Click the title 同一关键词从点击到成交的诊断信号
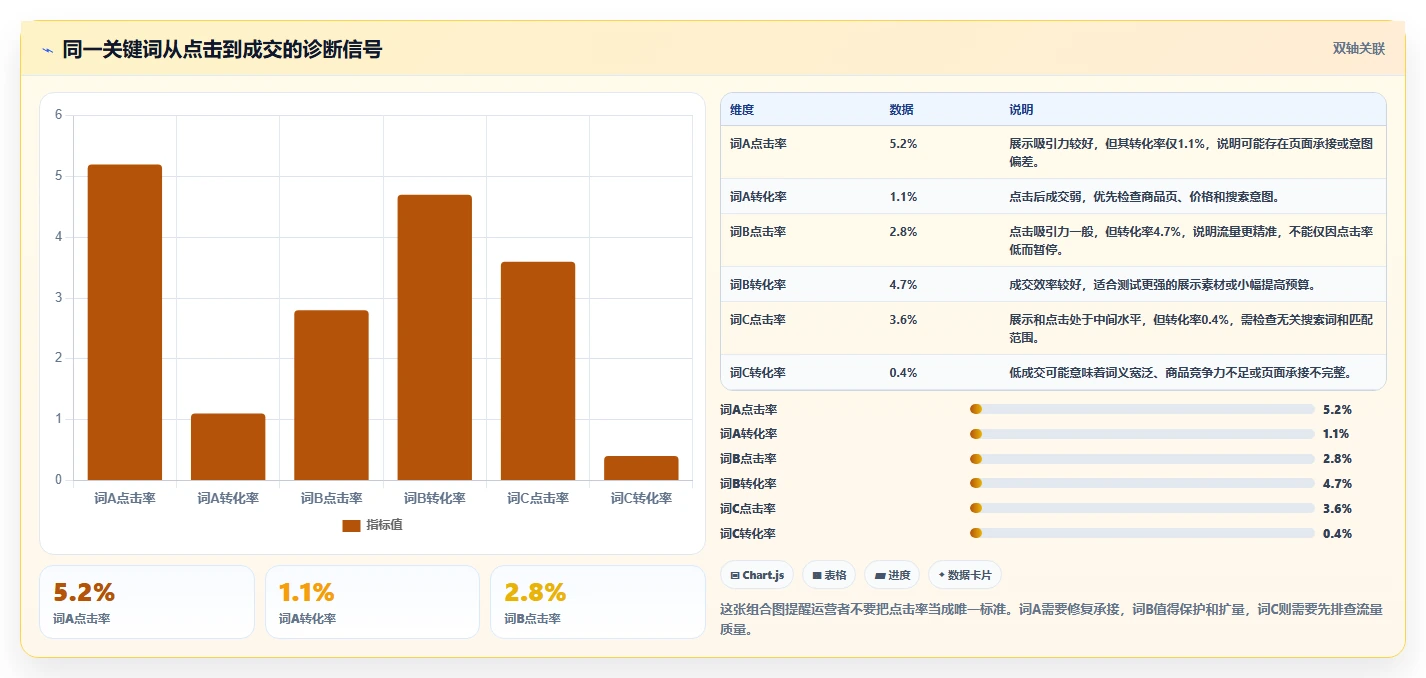The height and width of the screenshot is (678, 1426). pos(222,49)
